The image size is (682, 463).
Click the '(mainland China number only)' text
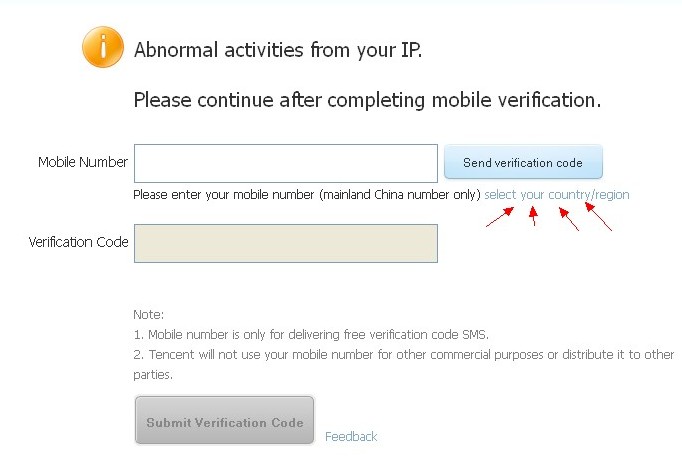pos(400,194)
